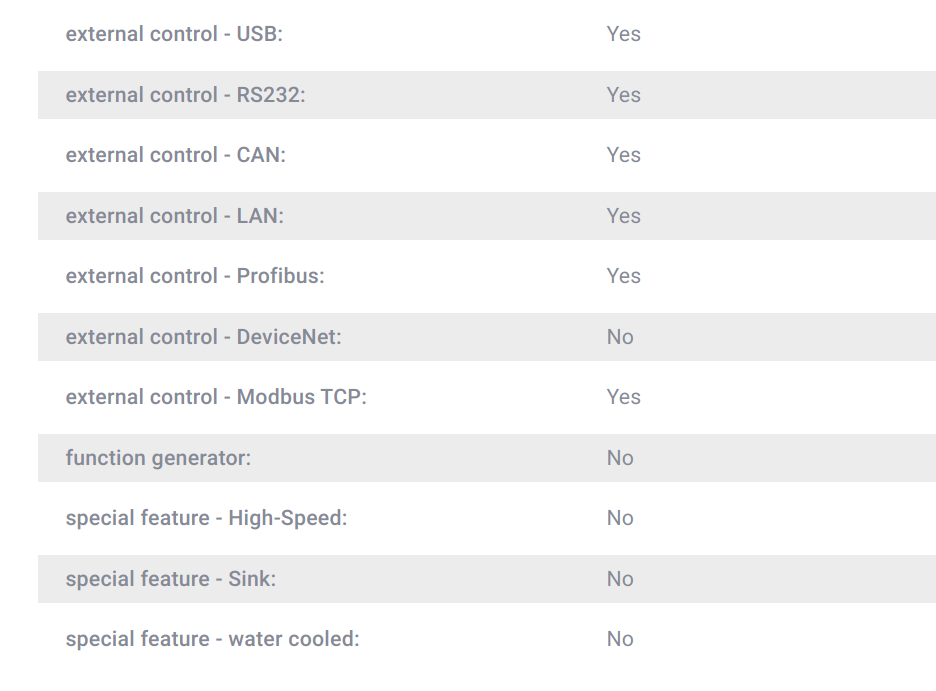This screenshot has height=691, width=936.
Task: Click the Yes value beside RS232
Action: coord(623,95)
